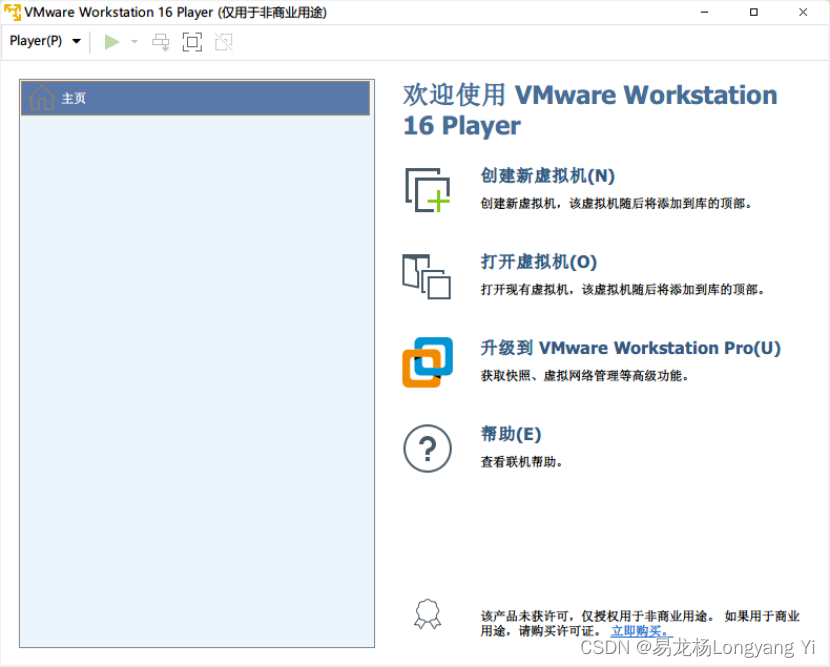Click the VMware Workstation Pro upgrade icon
This screenshot has height=667, width=830.
(428, 363)
